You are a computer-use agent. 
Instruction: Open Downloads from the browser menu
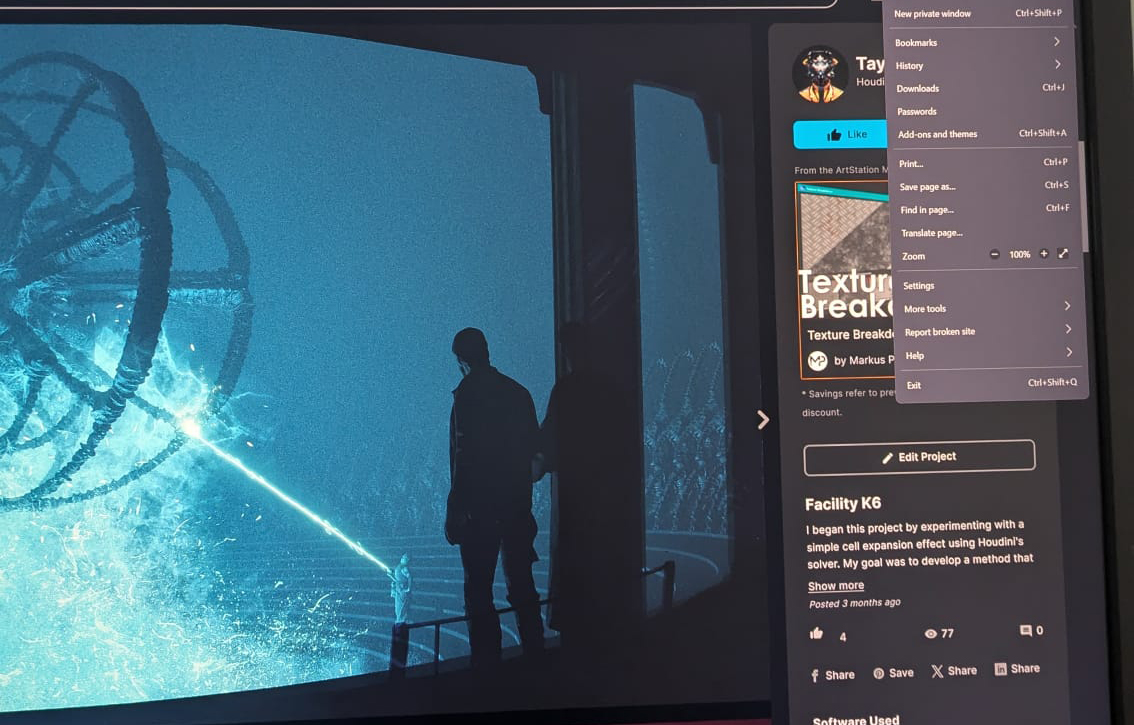click(981, 88)
